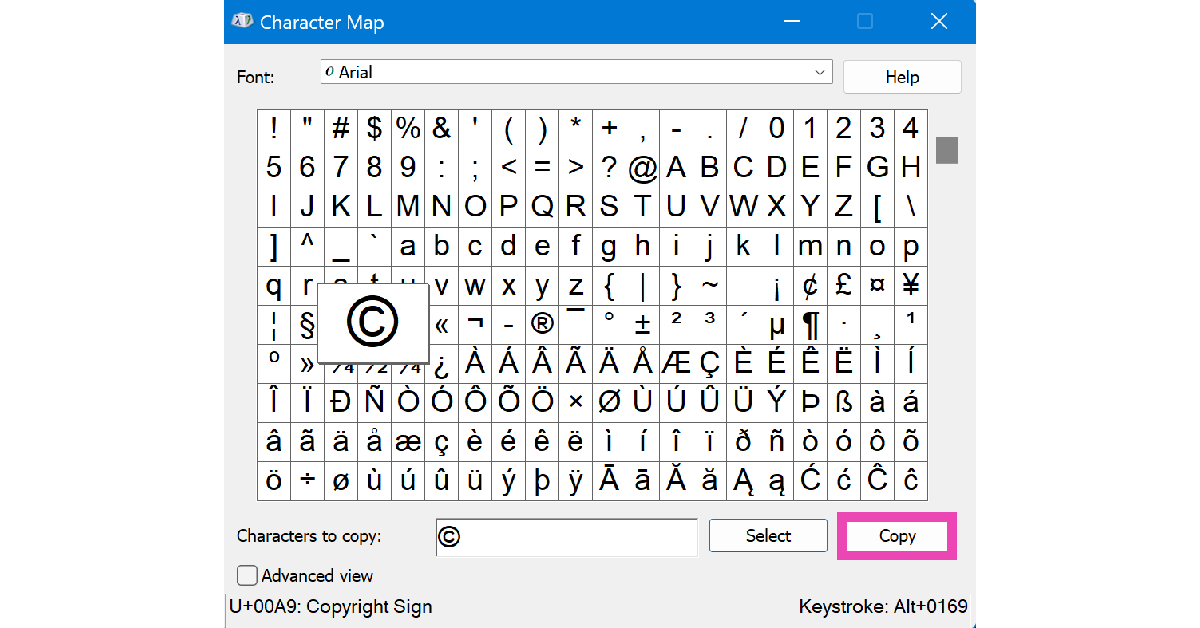This screenshot has width=1200, height=628.
Task: Select the micro sign µ character
Action: [777, 324]
